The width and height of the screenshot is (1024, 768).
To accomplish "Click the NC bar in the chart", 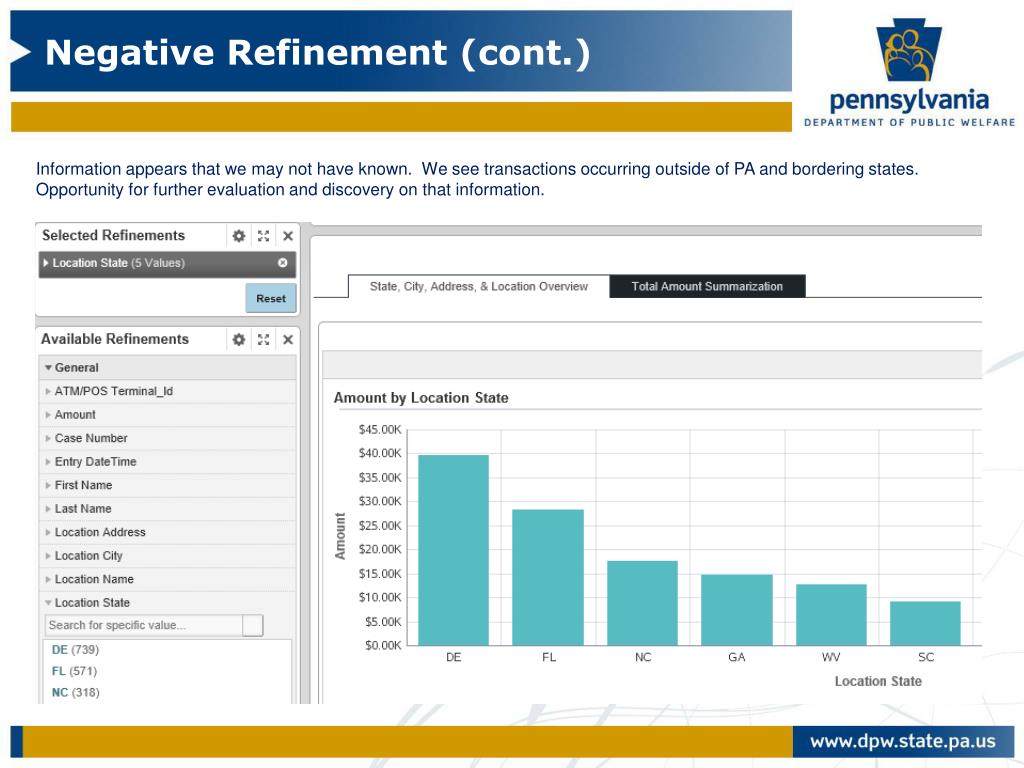I will (x=643, y=603).
